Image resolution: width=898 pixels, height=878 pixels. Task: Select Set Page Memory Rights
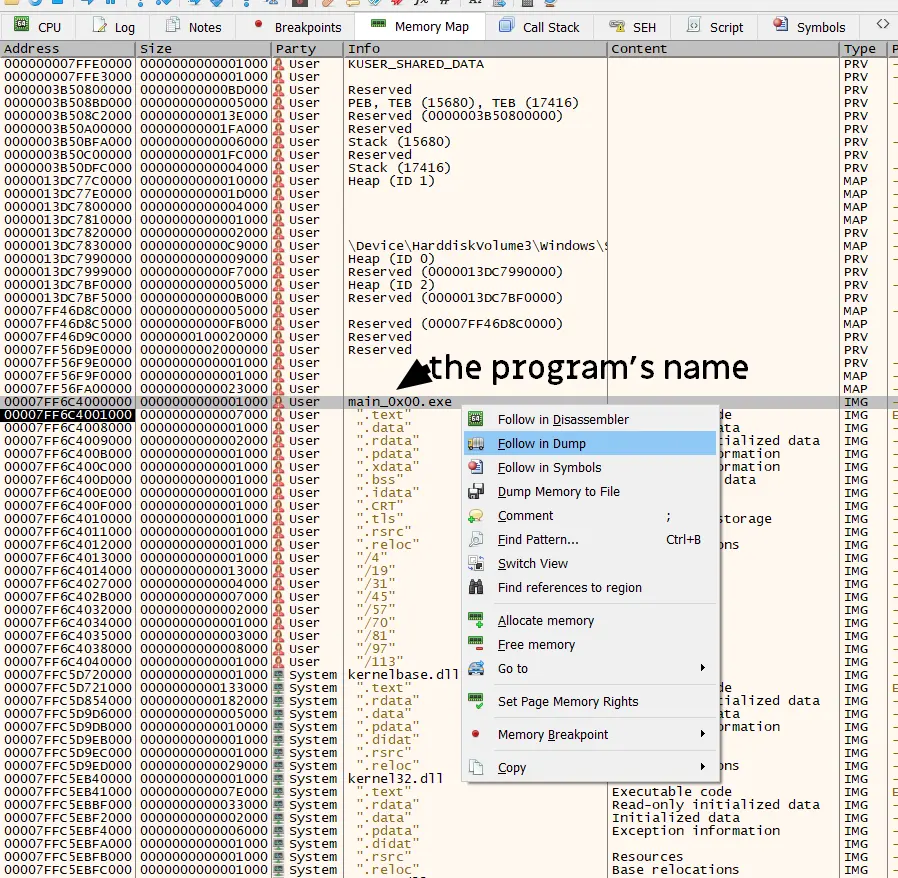coord(567,702)
